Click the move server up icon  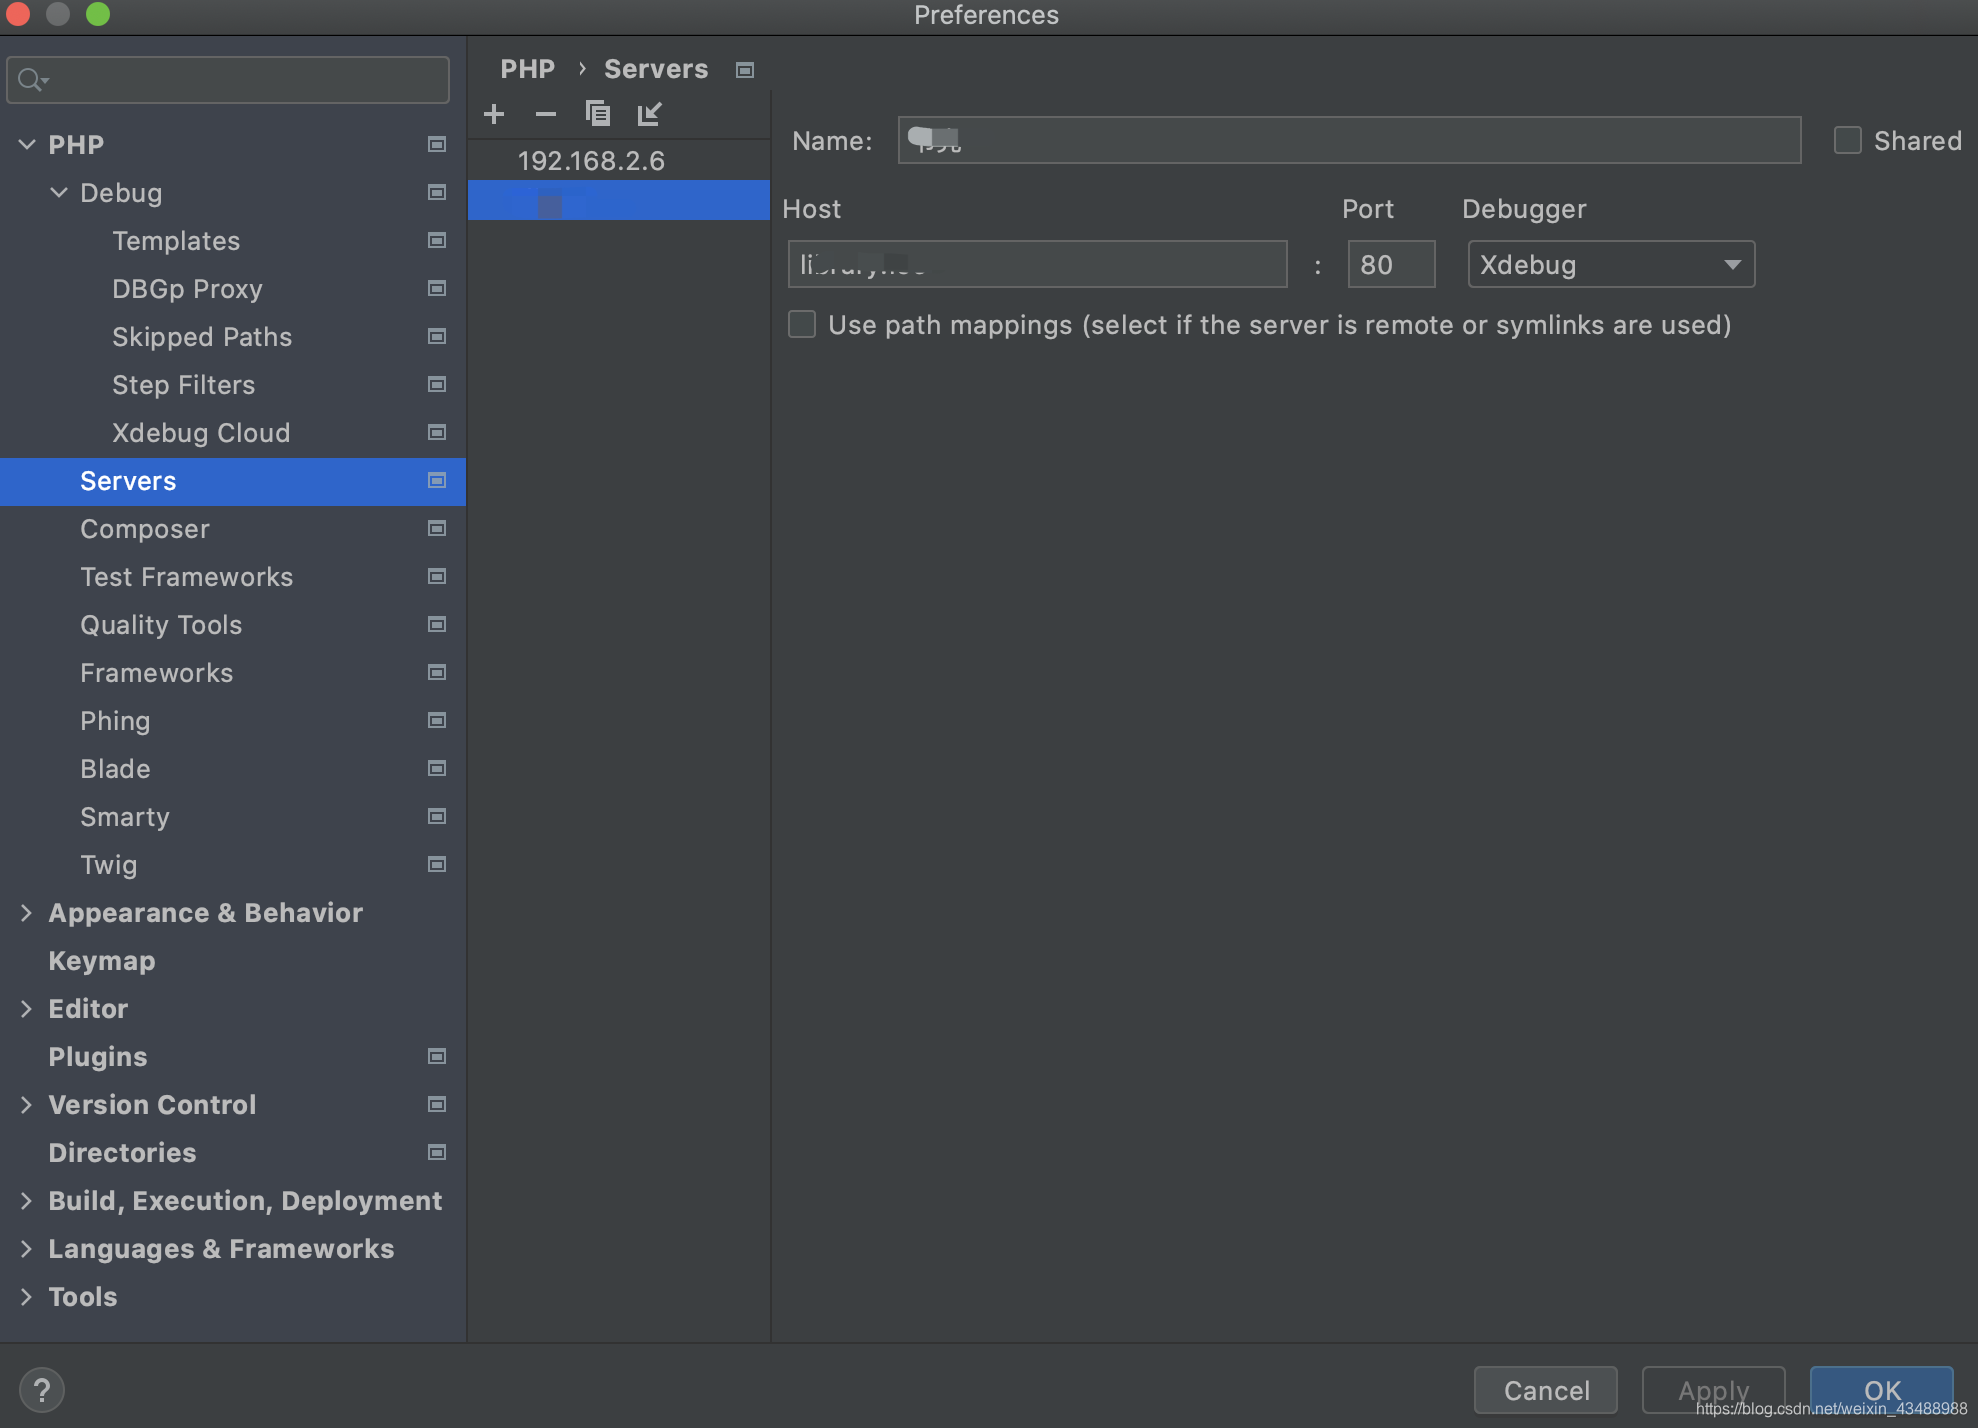point(648,112)
